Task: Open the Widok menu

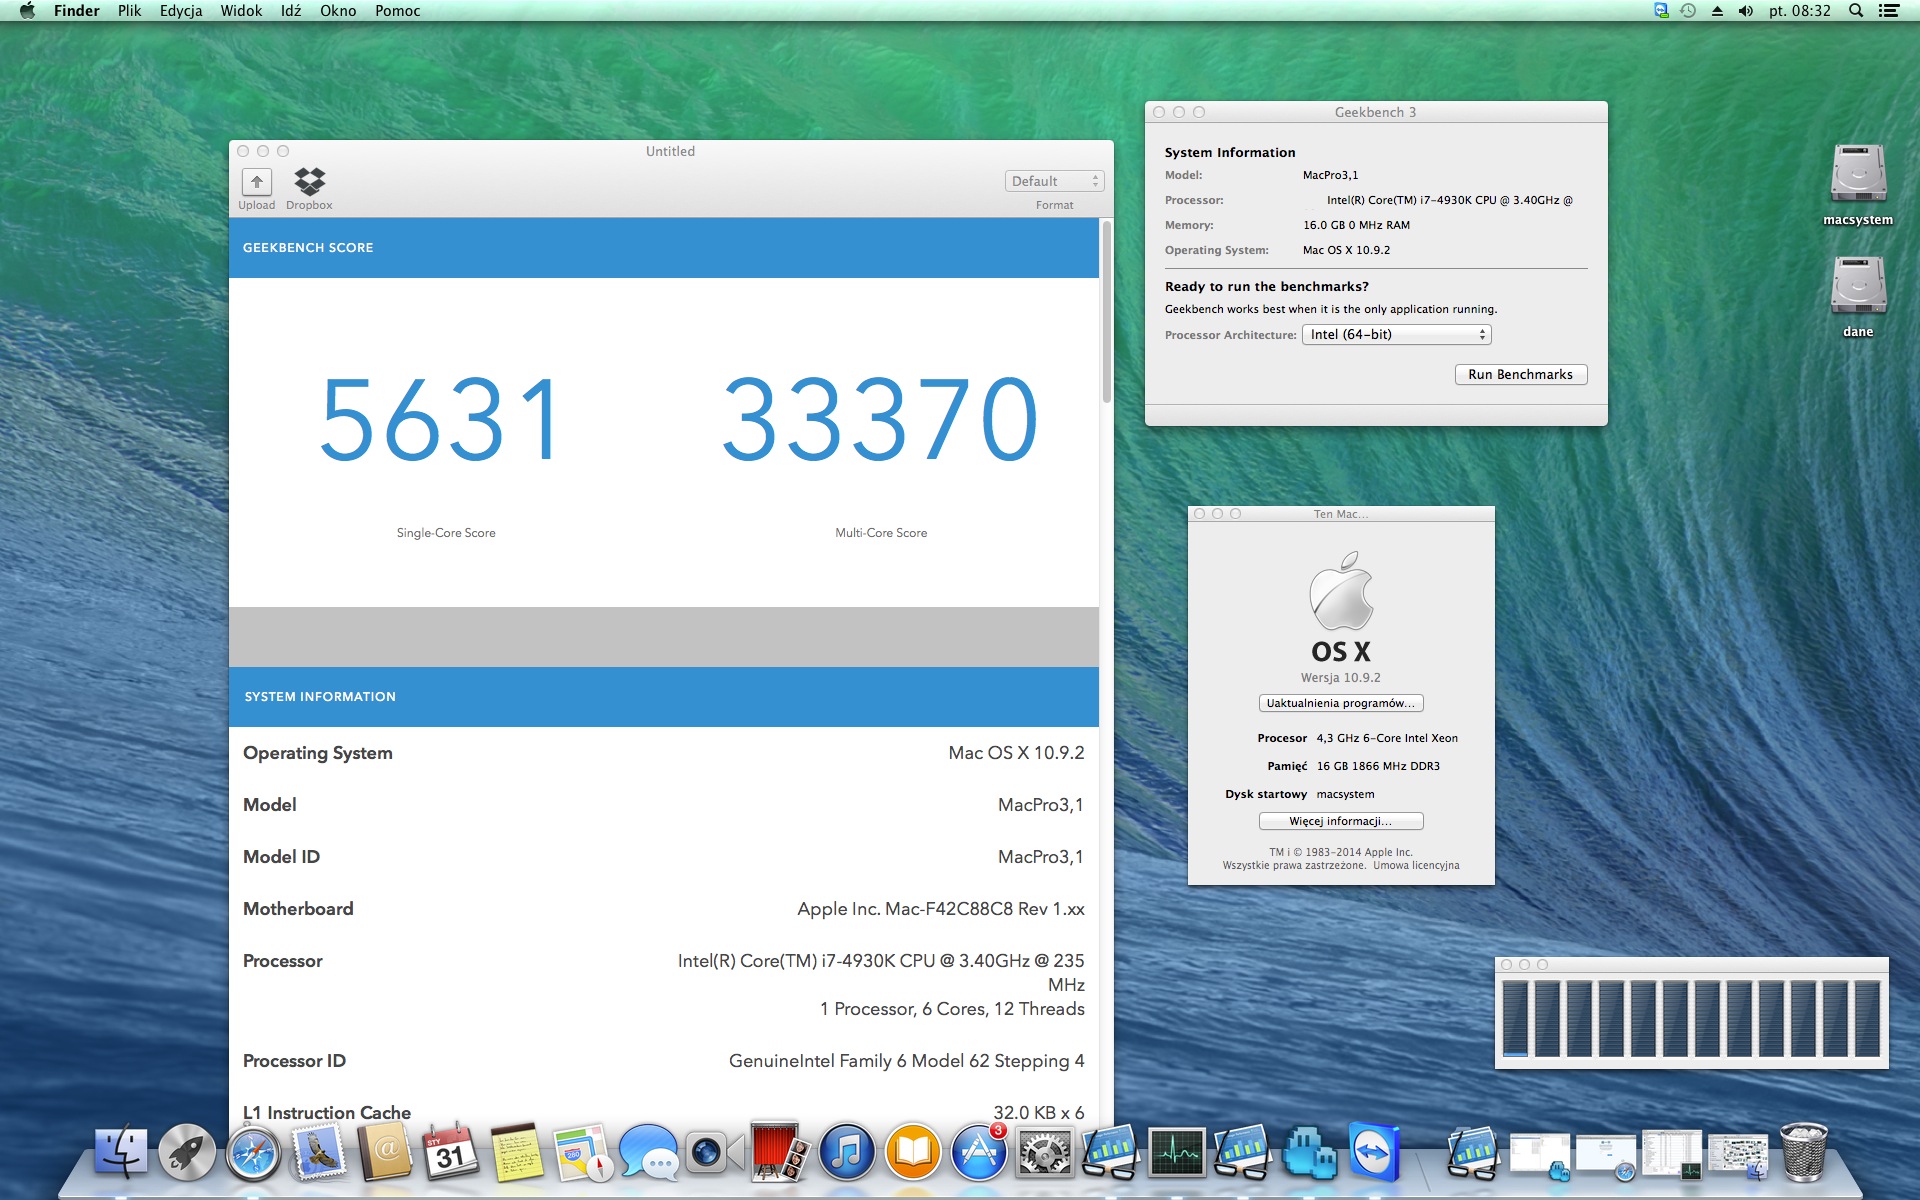Action: 241,11
